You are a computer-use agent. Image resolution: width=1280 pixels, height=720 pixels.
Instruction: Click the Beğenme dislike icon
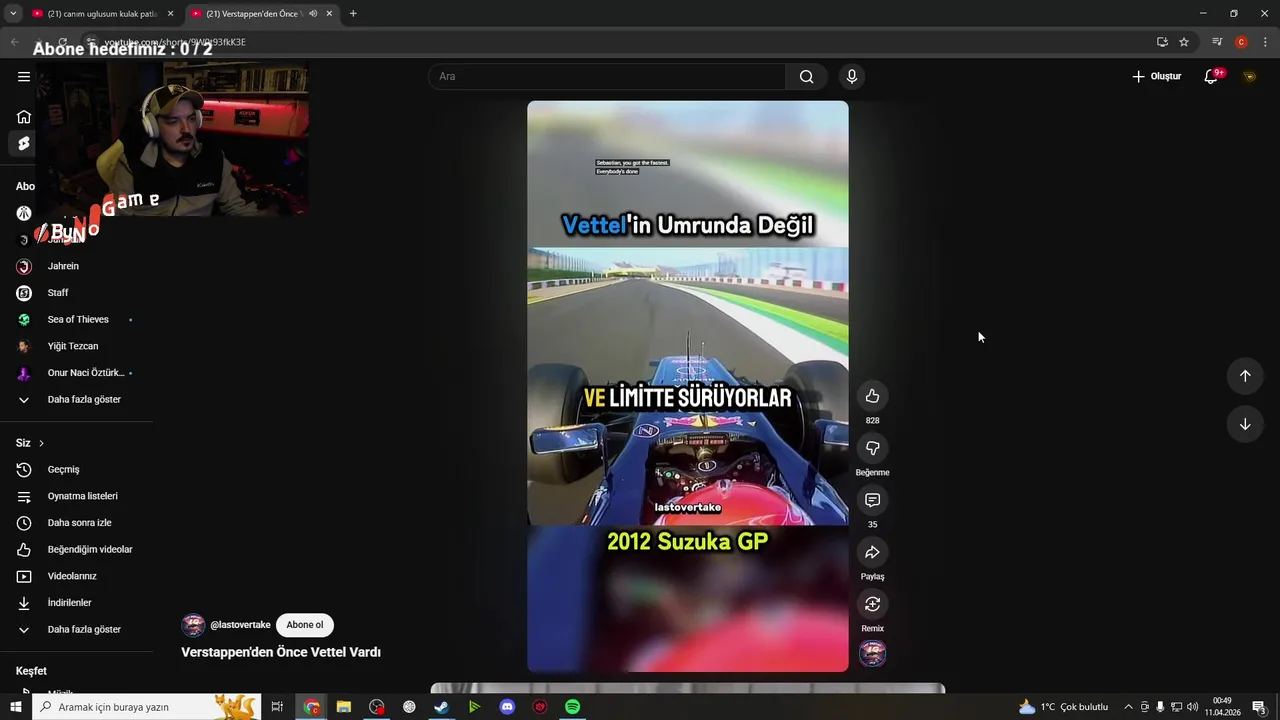pos(872,448)
